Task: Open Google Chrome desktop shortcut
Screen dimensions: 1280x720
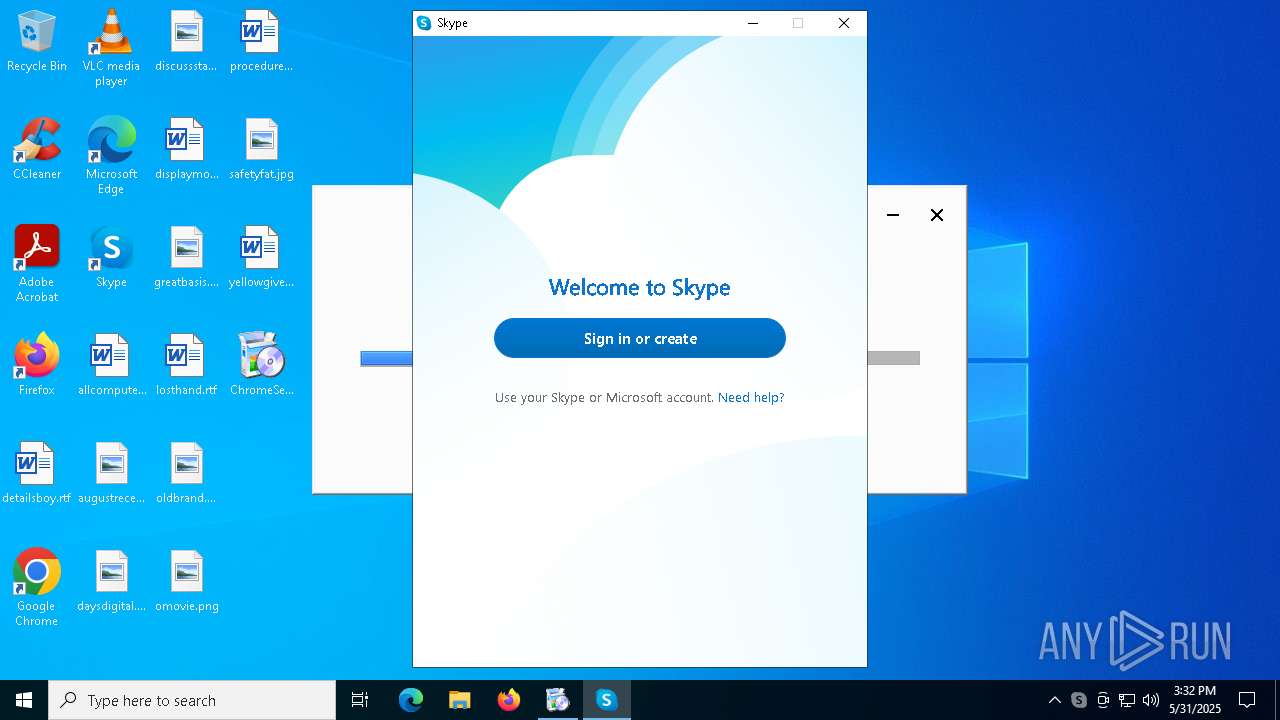Action: pos(37,588)
